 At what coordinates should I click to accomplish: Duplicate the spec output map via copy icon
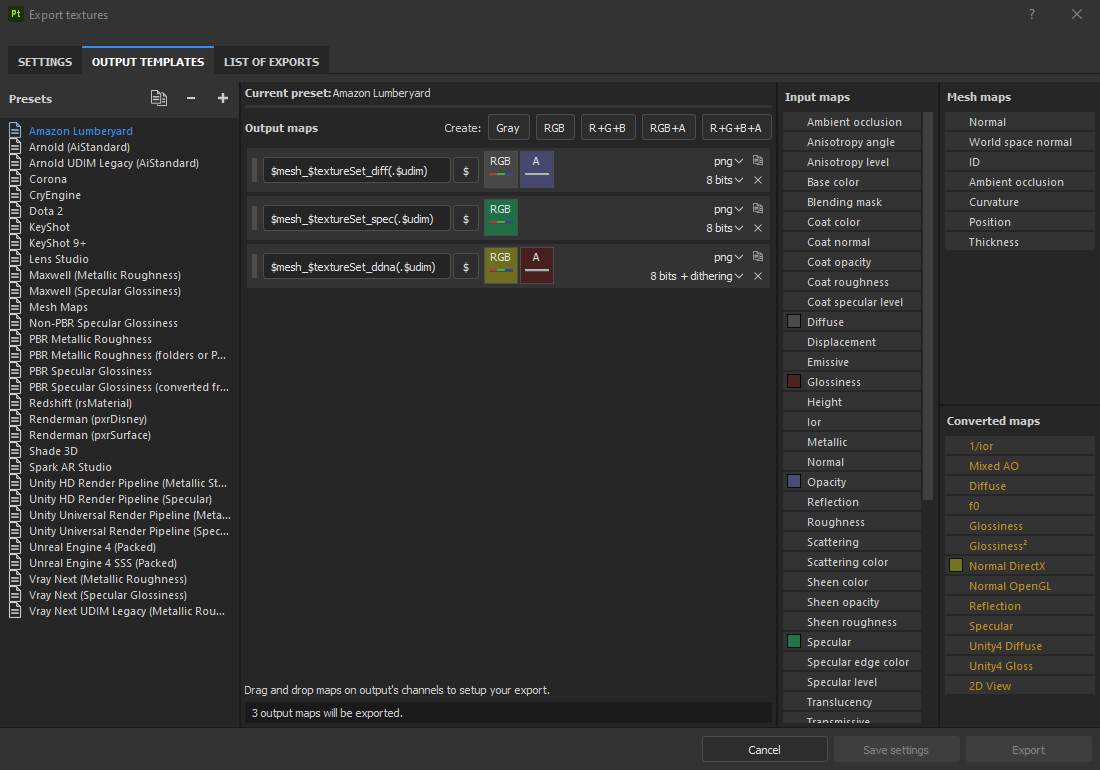(x=758, y=208)
